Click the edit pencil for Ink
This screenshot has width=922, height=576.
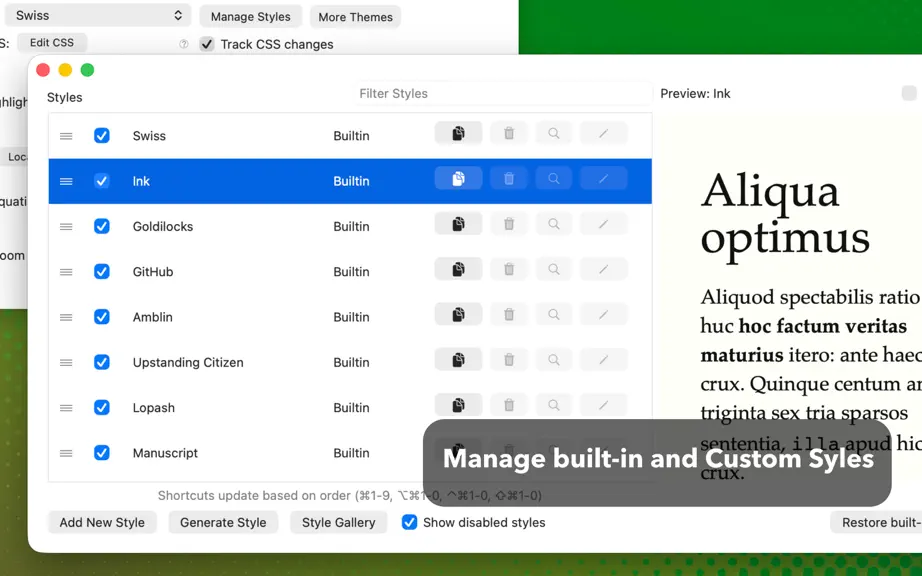click(603, 179)
